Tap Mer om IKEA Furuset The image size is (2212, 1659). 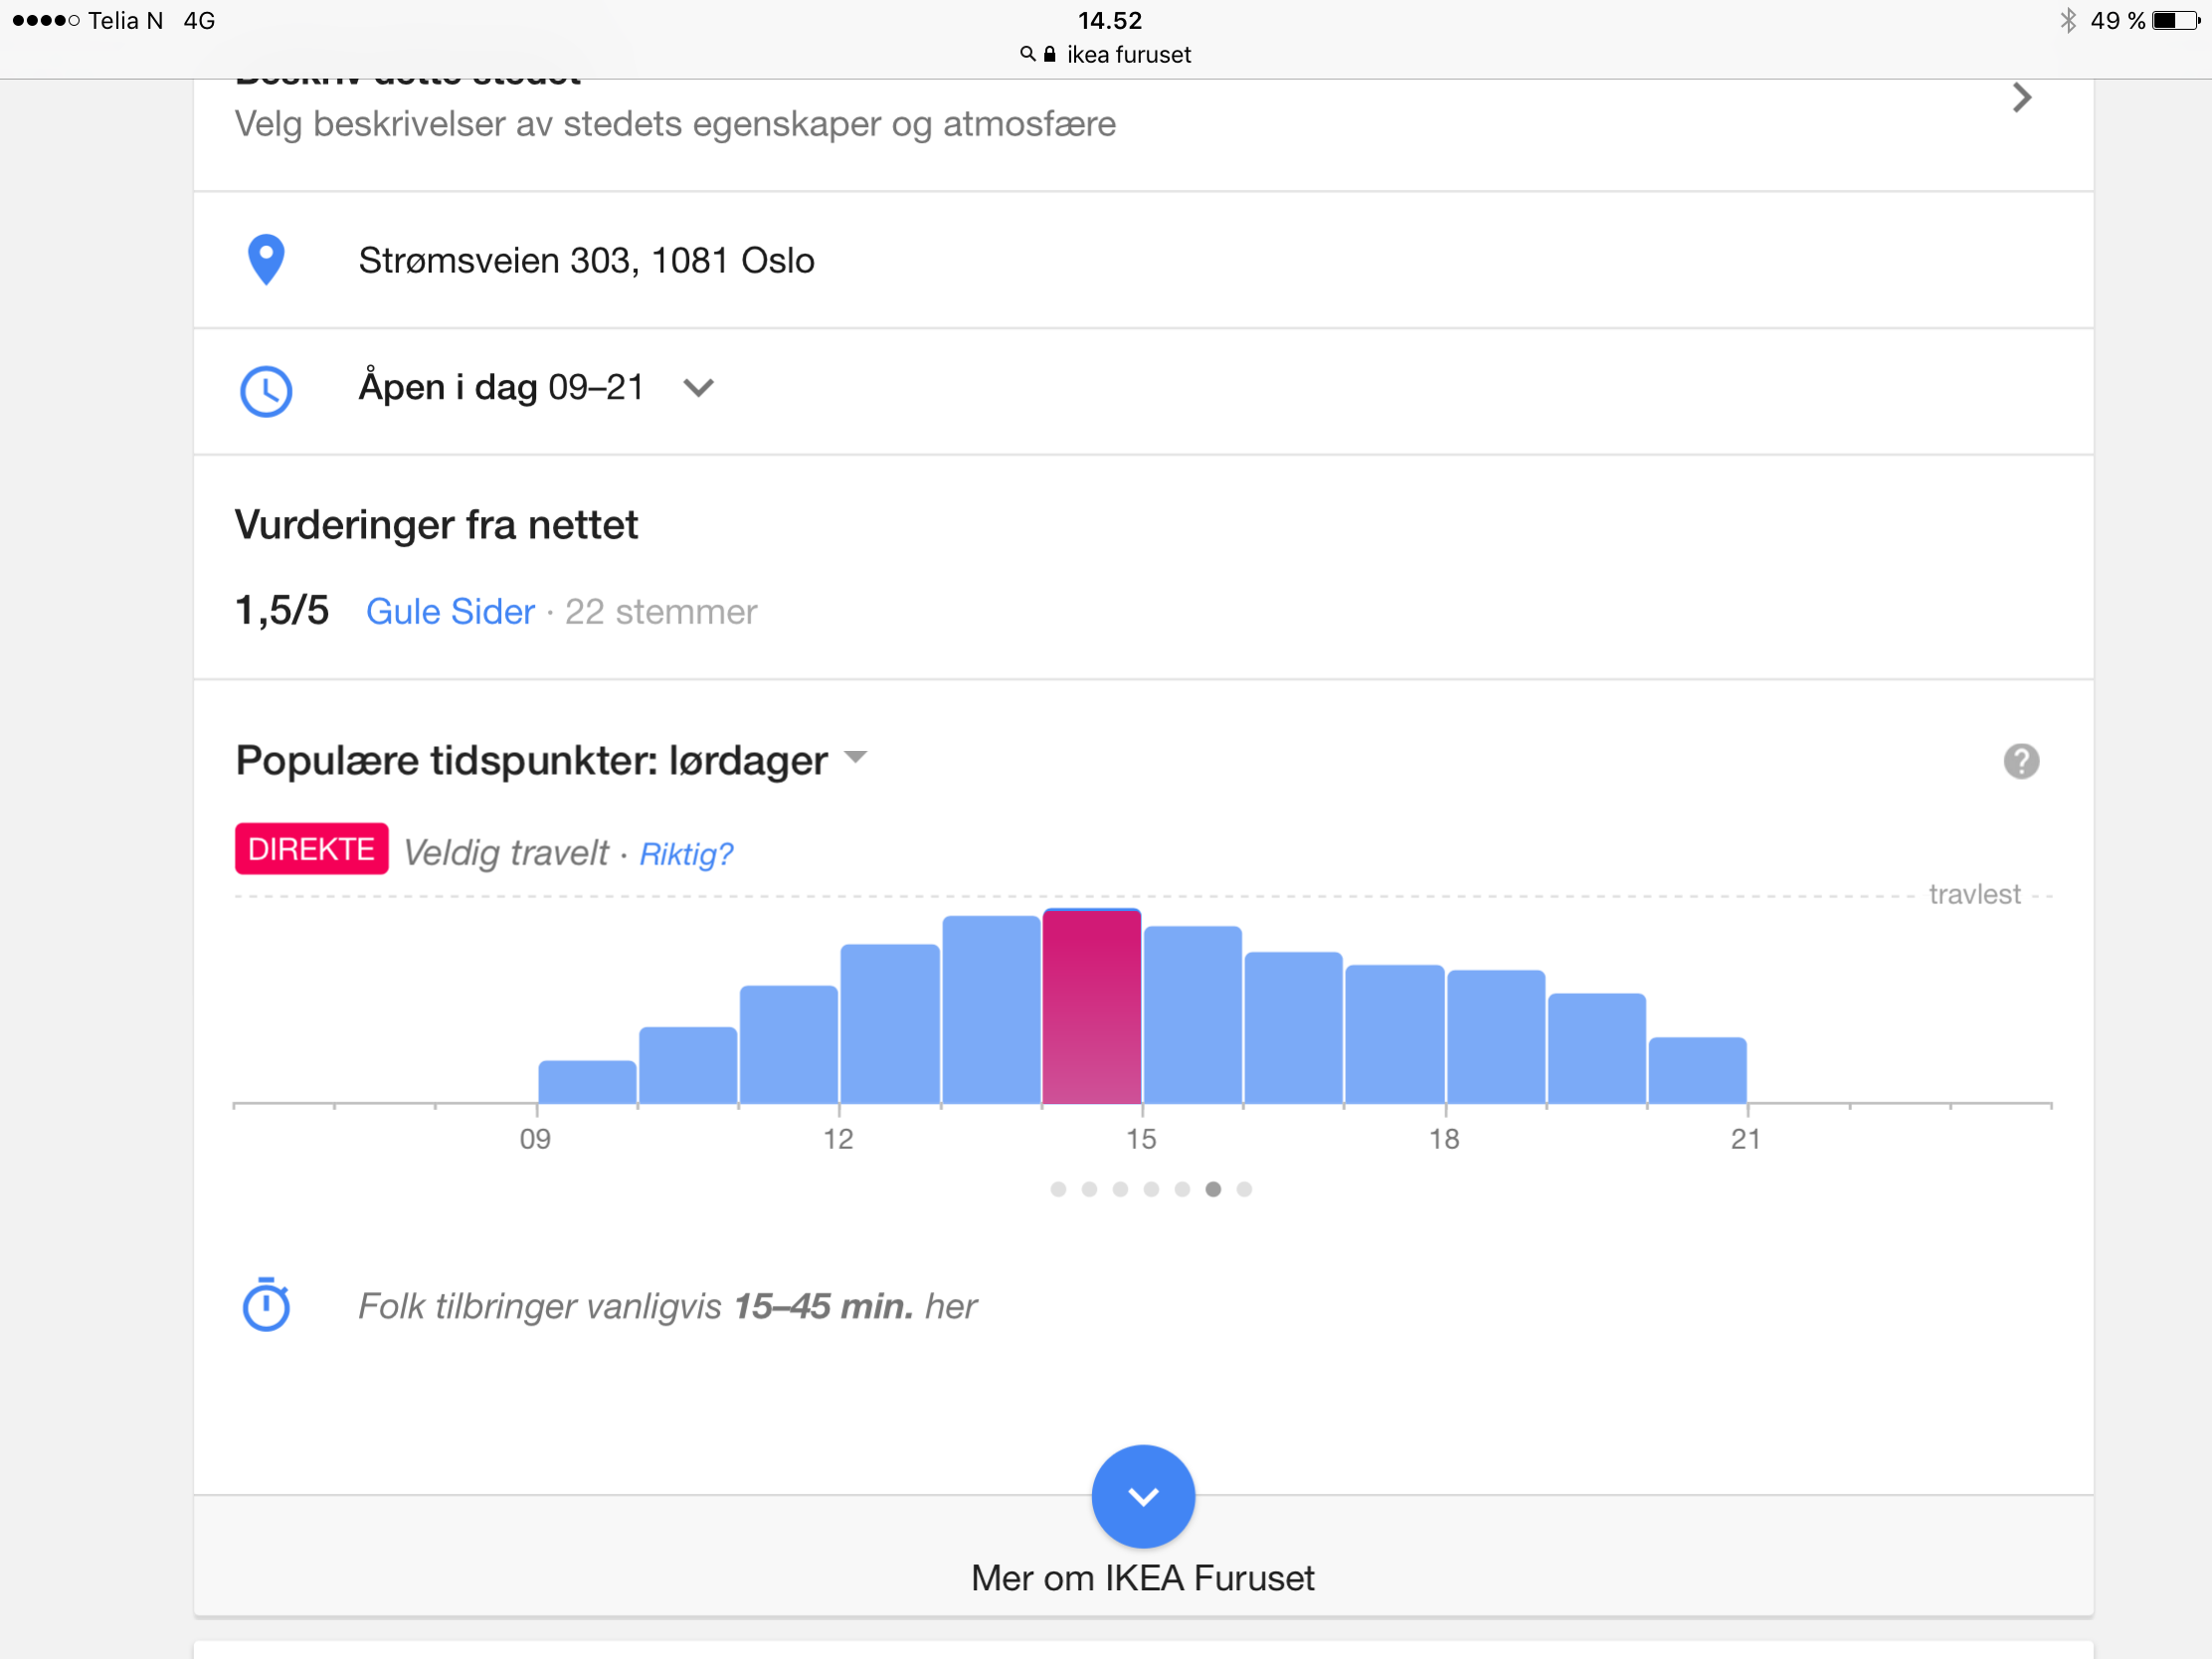tap(1142, 1577)
